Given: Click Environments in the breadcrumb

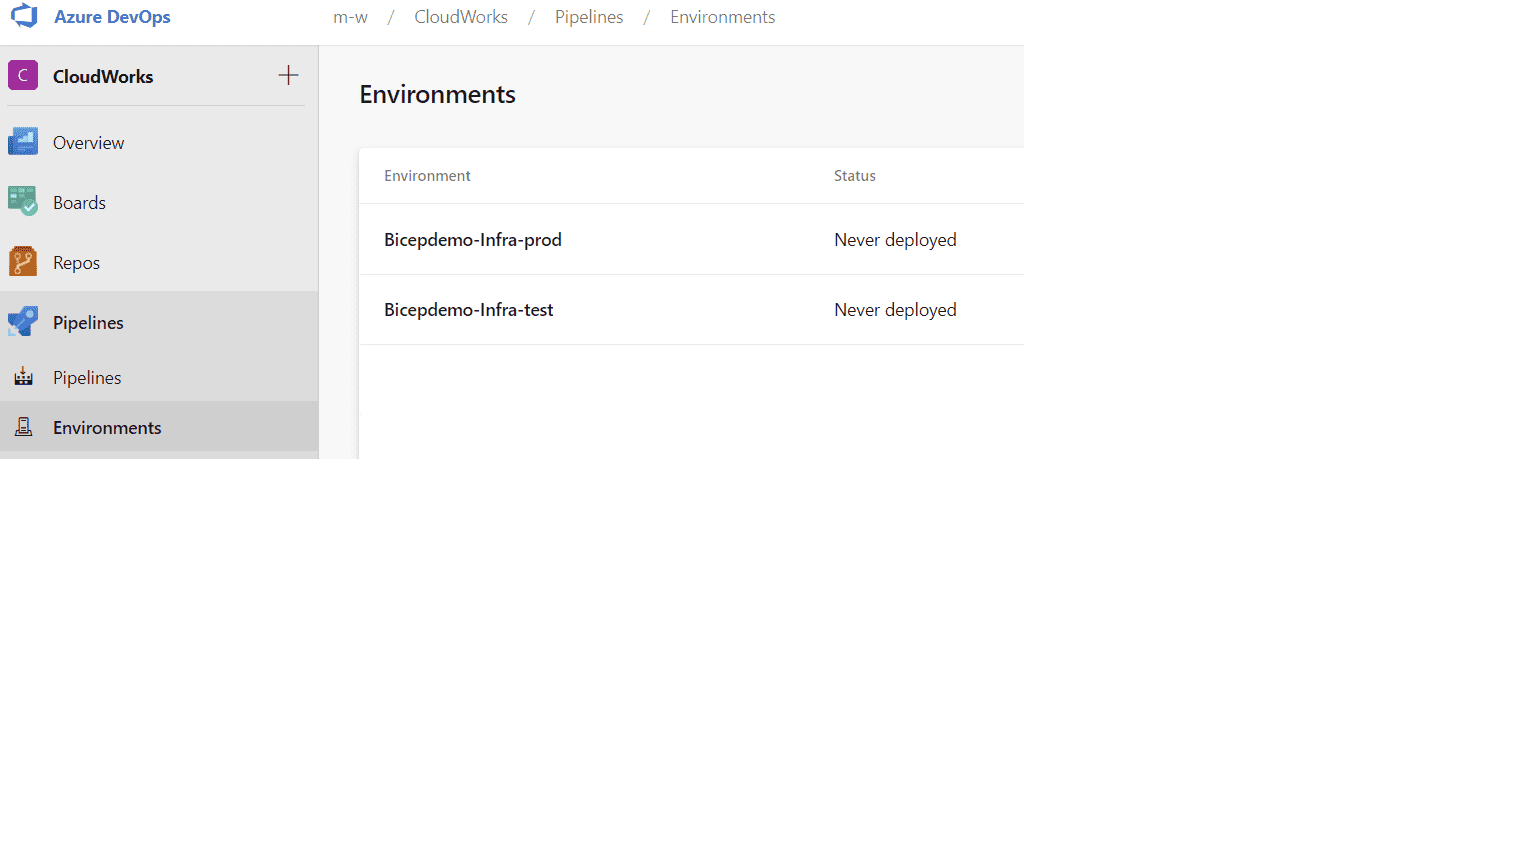Looking at the screenshot, I should (x=723, y=17).
